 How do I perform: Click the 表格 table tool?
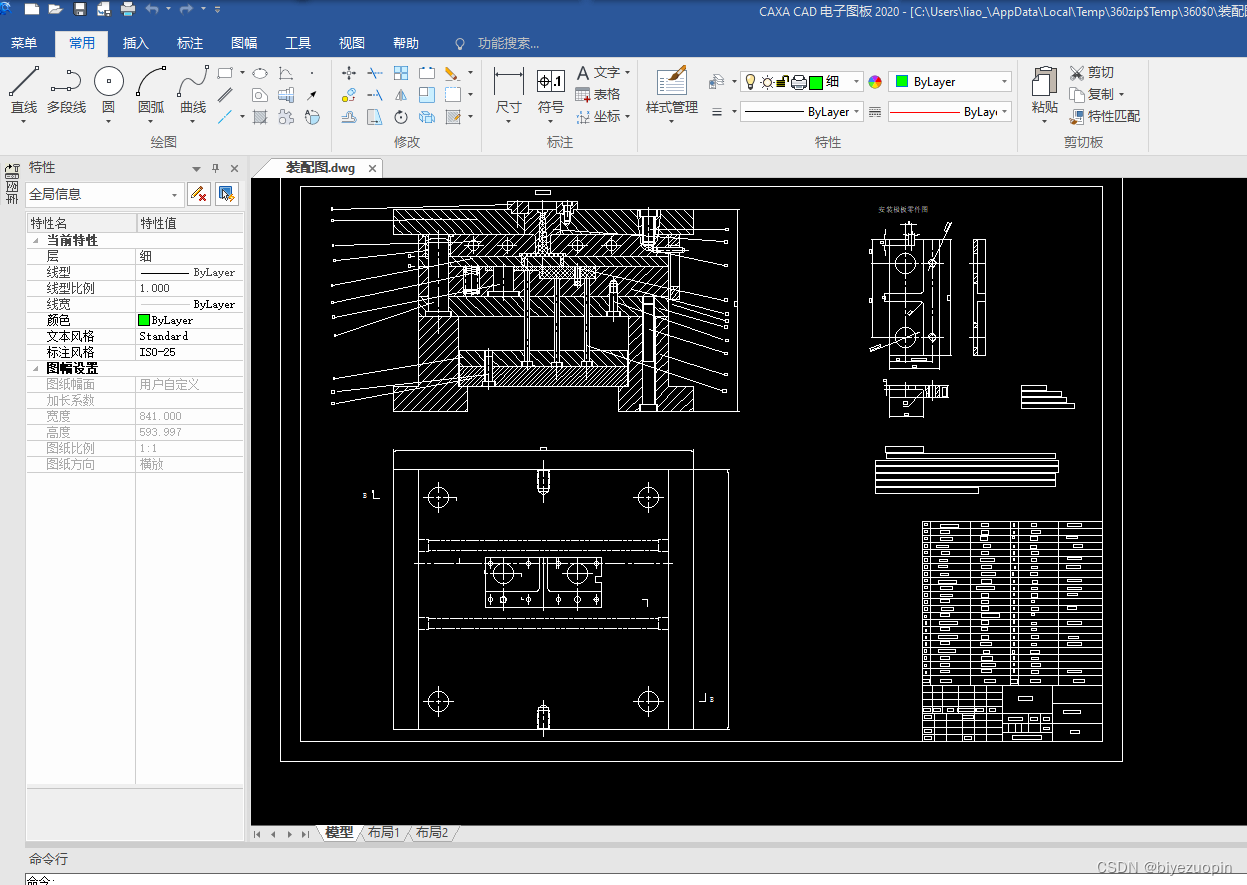(598, 94)
